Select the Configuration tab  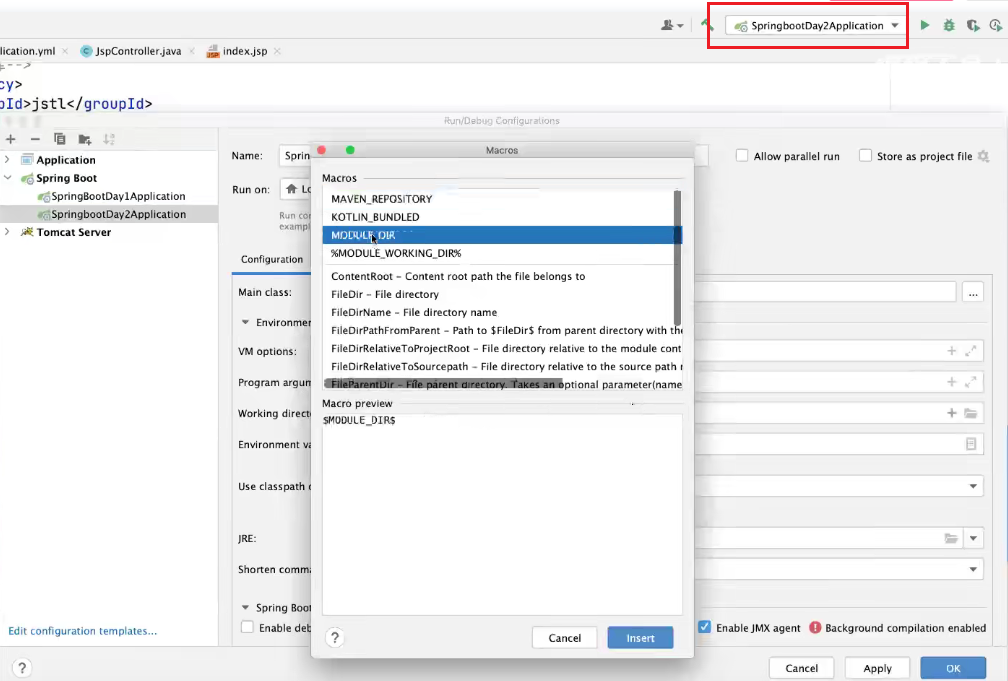click(x=271, y=259)
